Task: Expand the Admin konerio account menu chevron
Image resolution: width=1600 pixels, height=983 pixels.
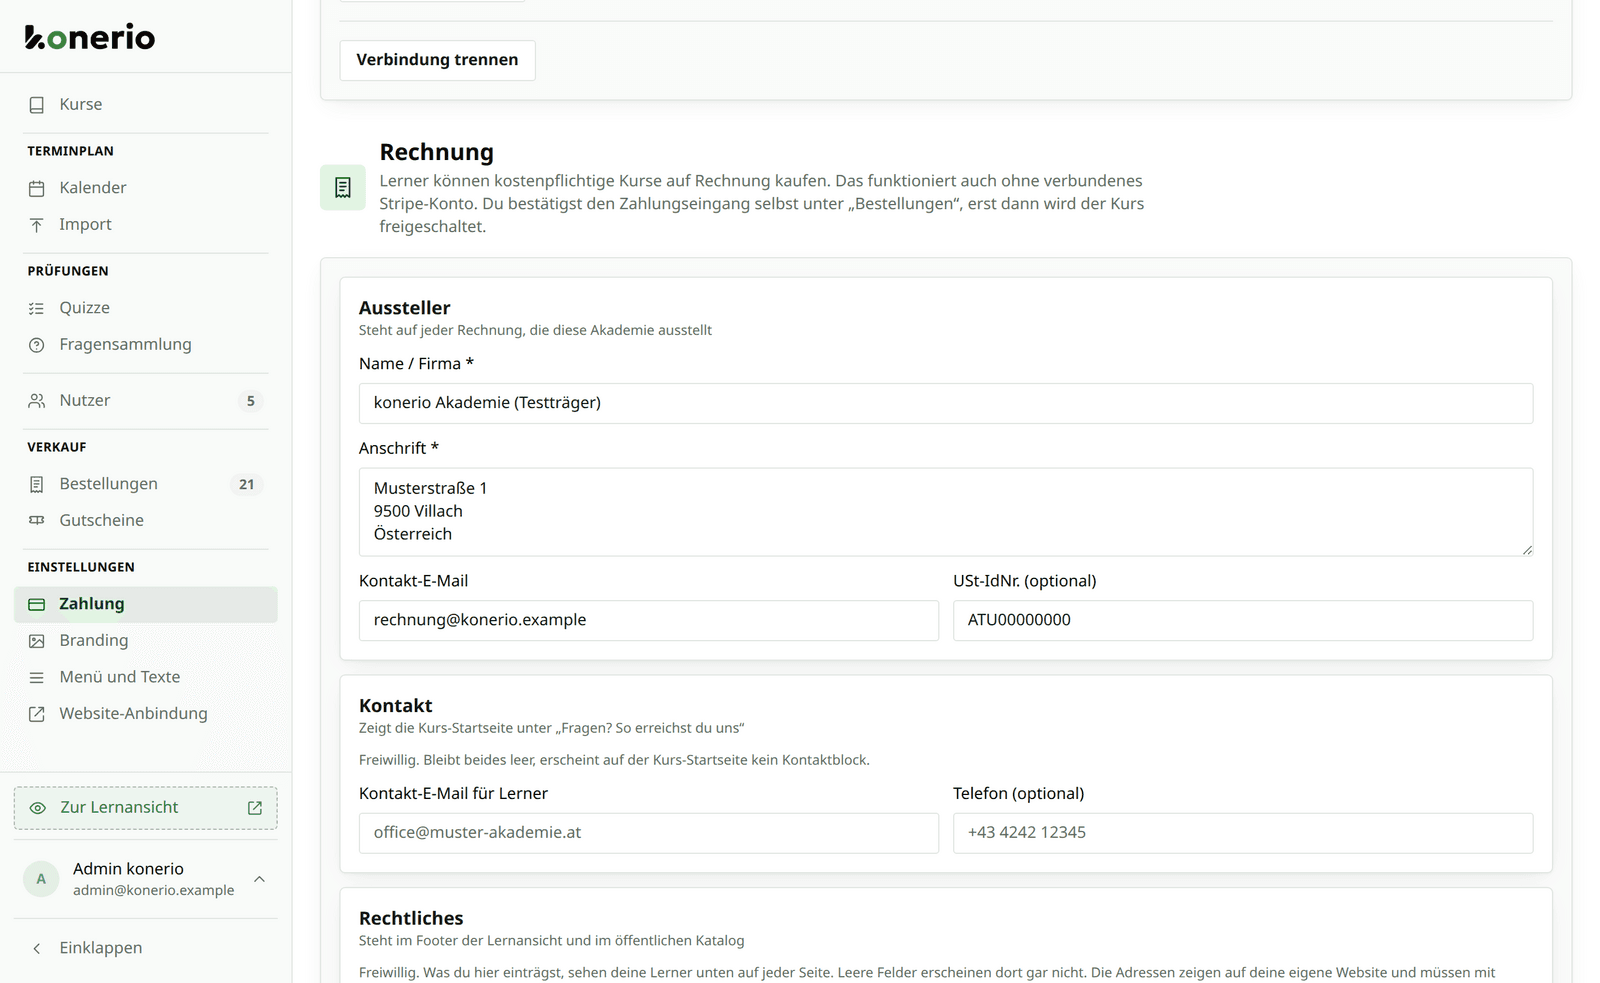Action: coord(259,879)
